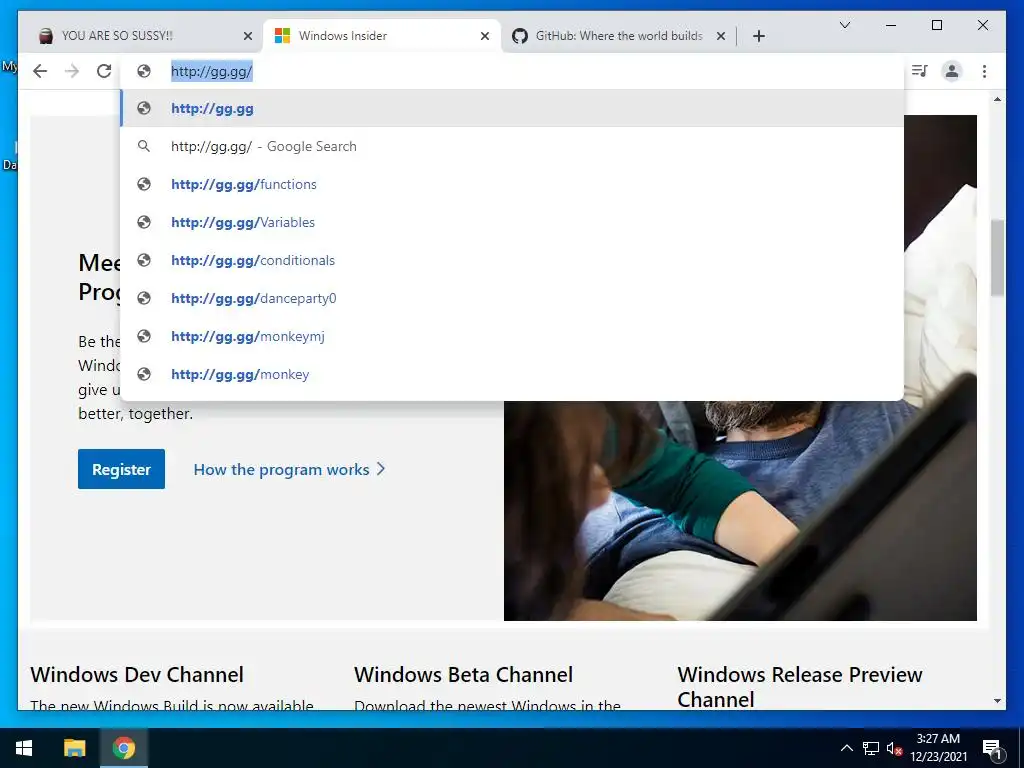
Task: Open the Windows Start menu
Action: point(24,748)
